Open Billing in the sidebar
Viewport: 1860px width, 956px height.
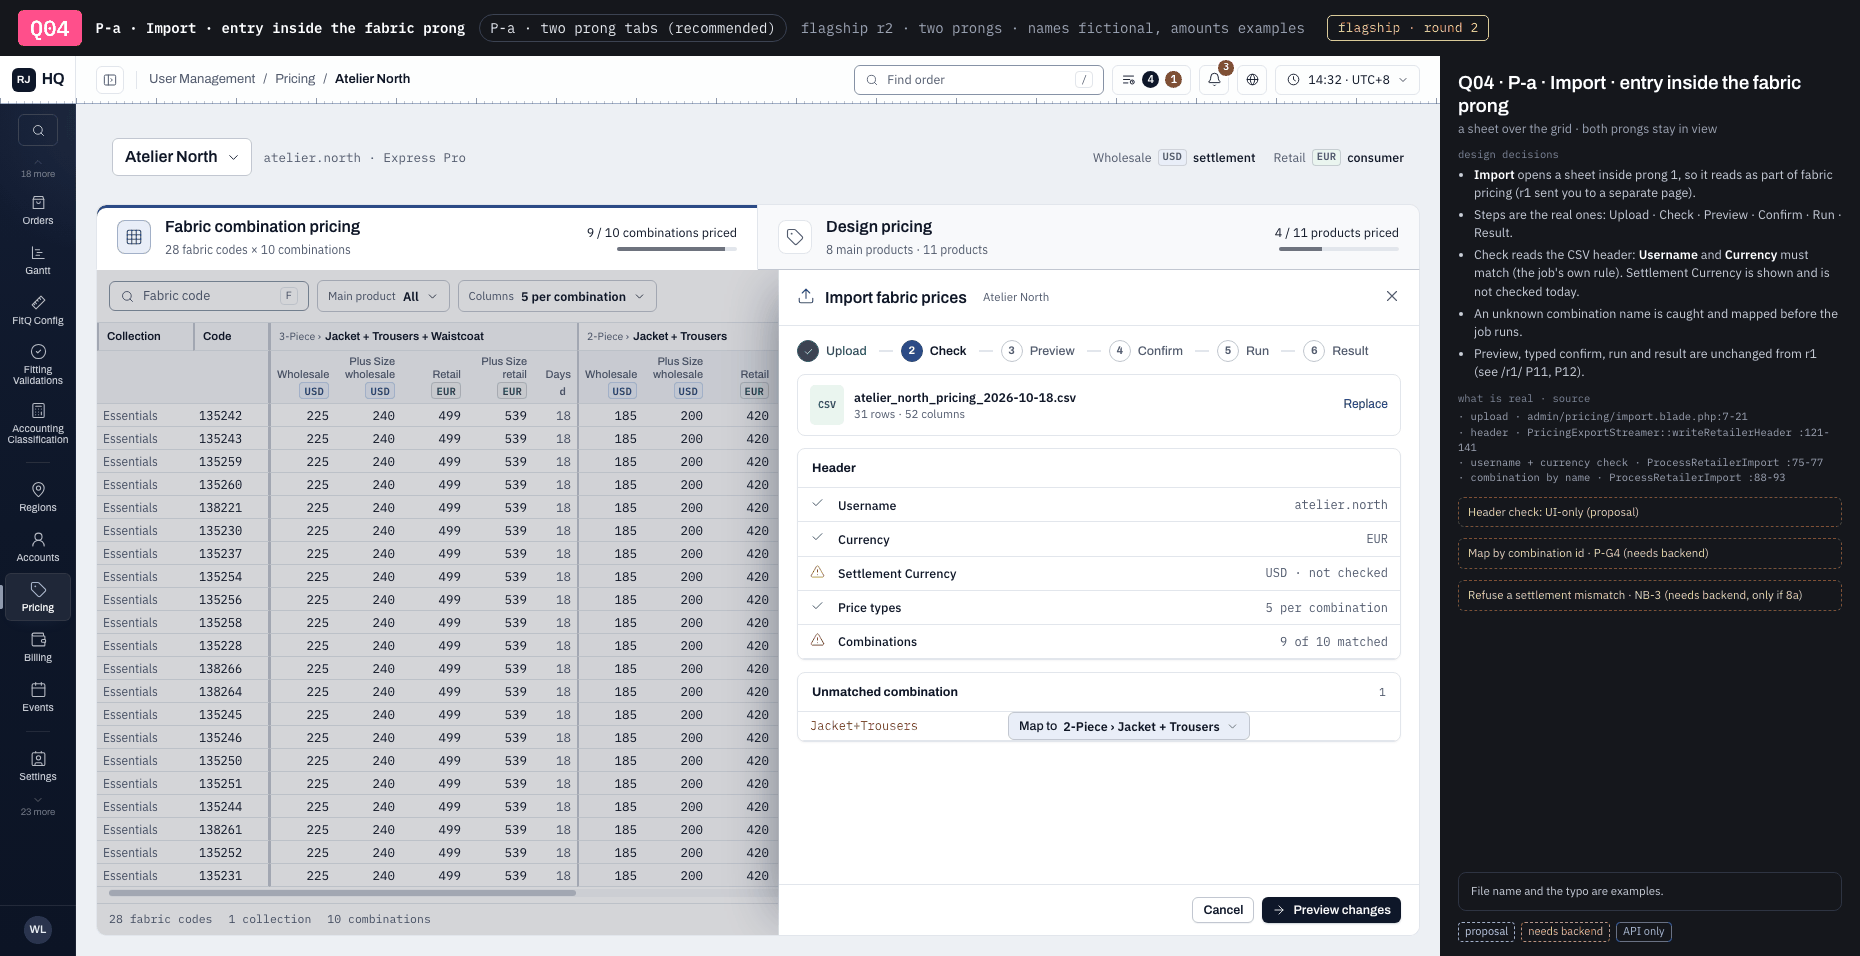tap(38, 647)
